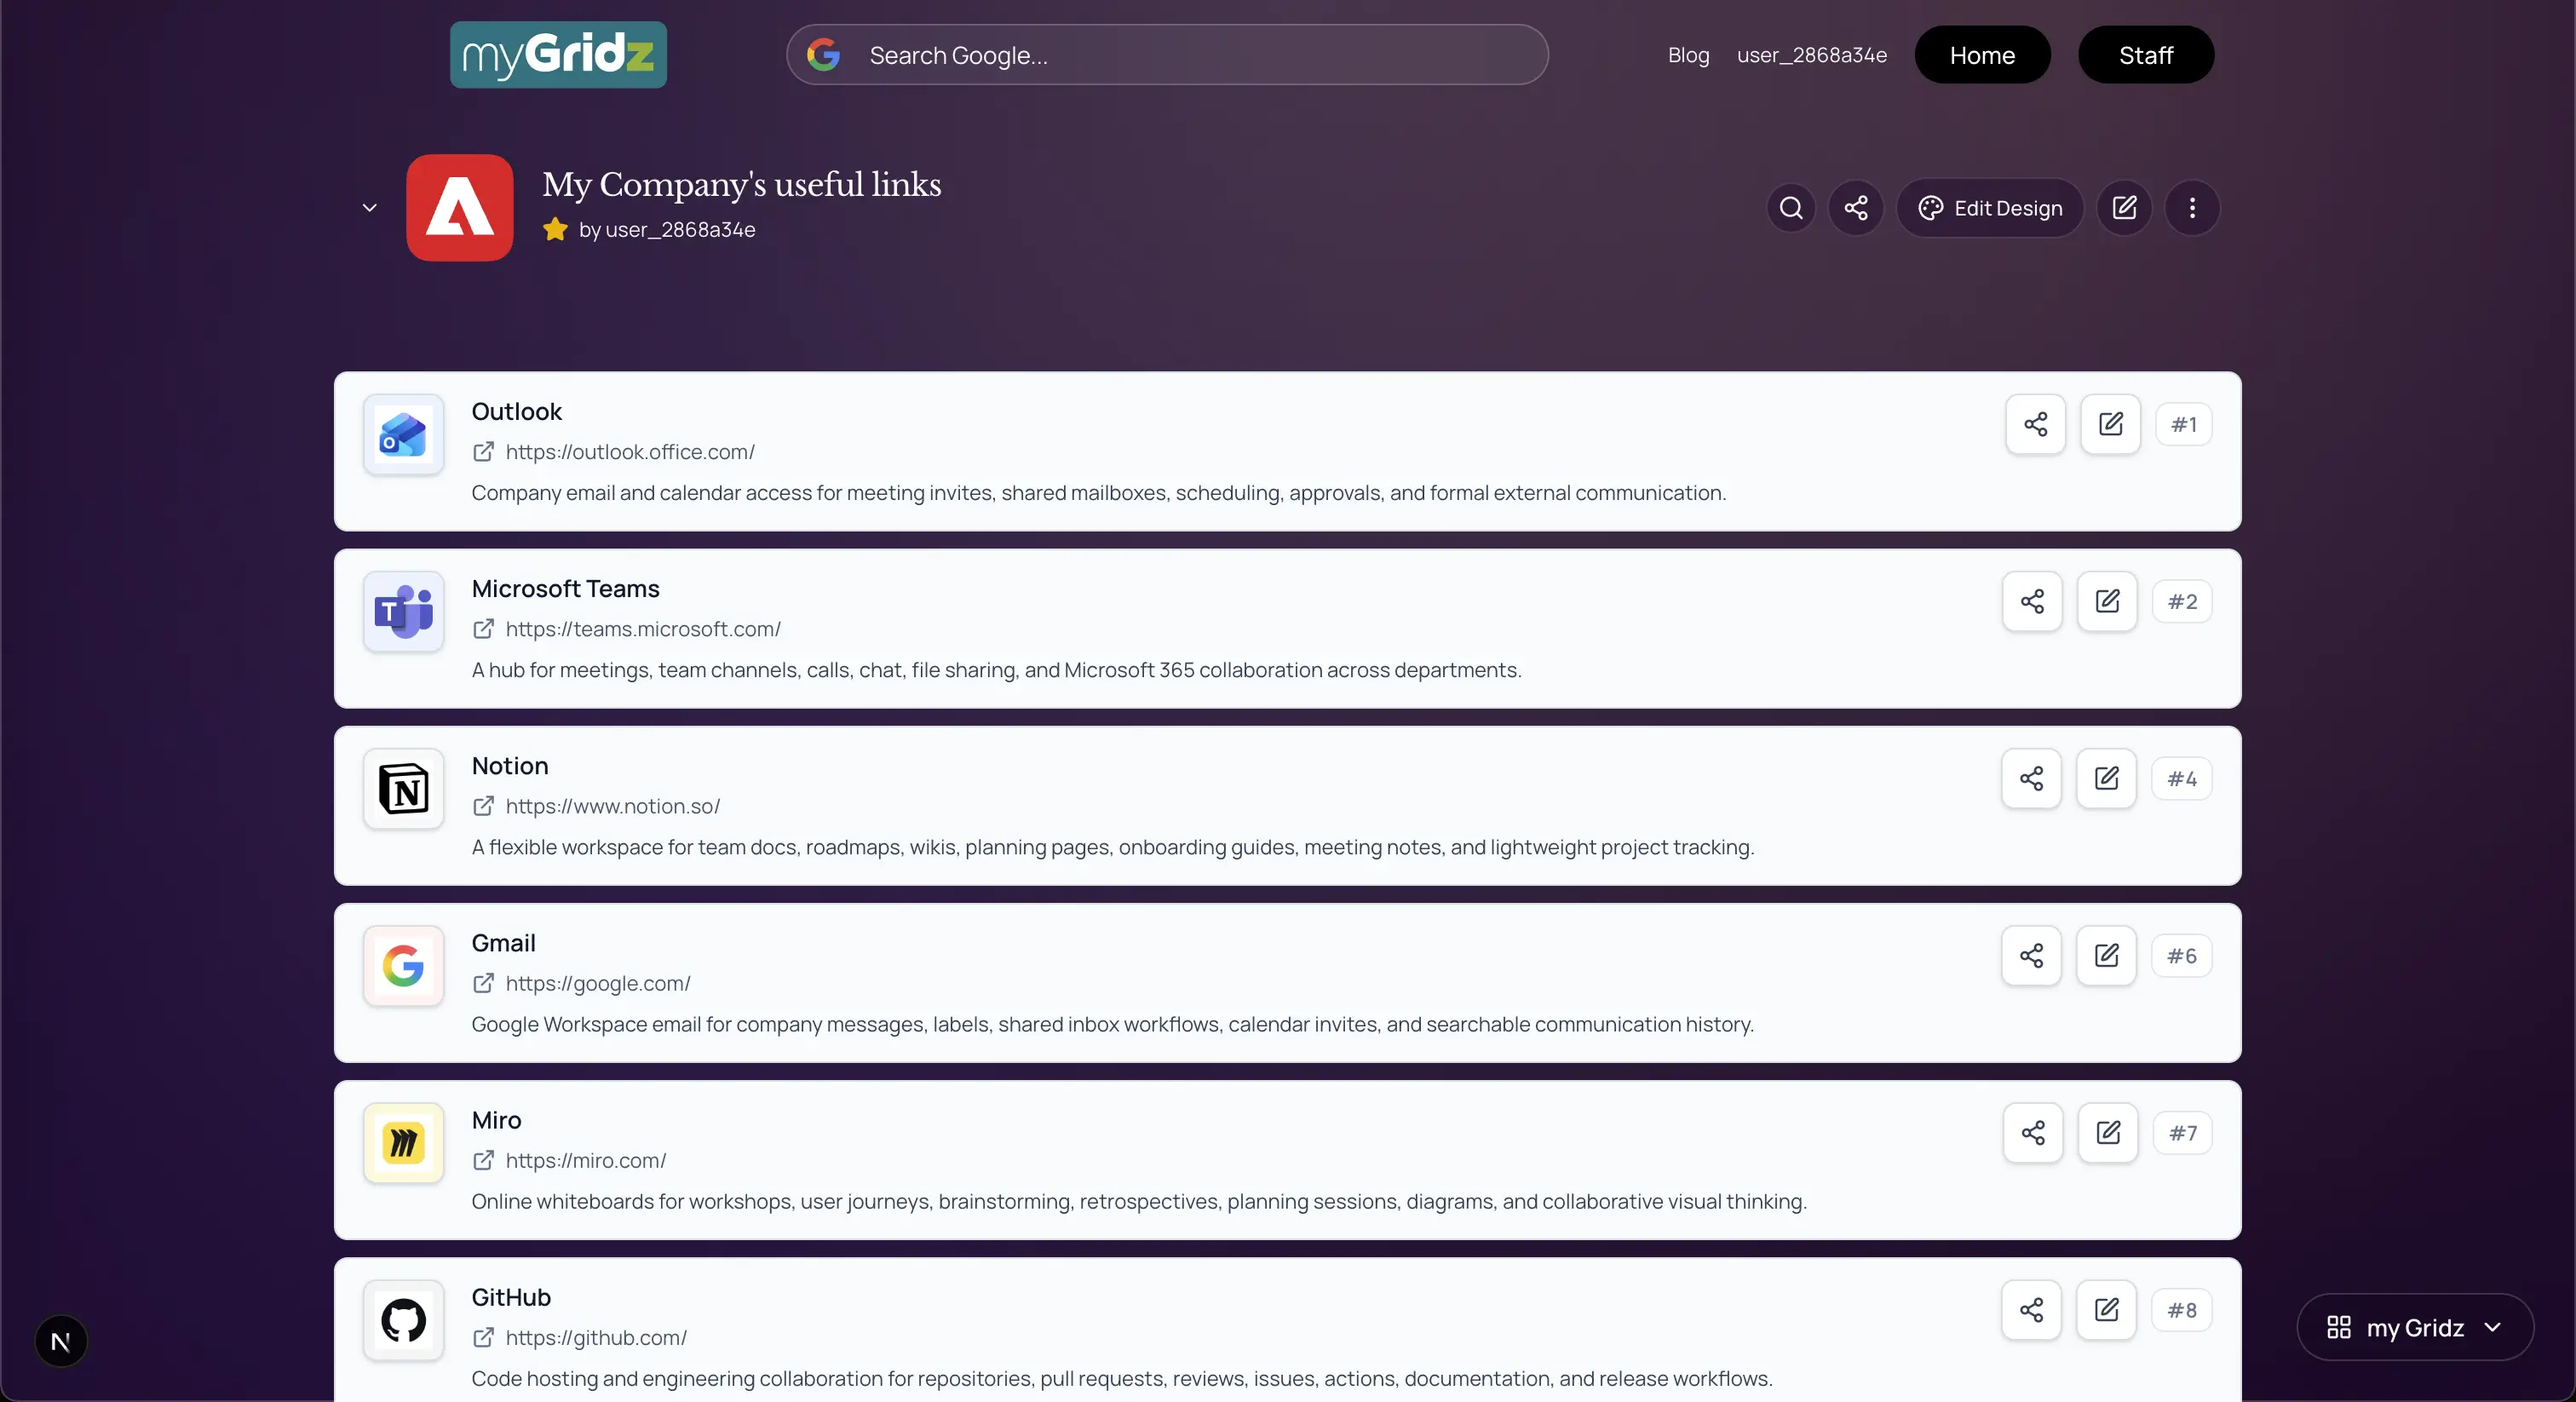Edit the Miro entry
Image resolution: width=2576 pixels, height=1402 pixels.
tap(2108, 1132)
